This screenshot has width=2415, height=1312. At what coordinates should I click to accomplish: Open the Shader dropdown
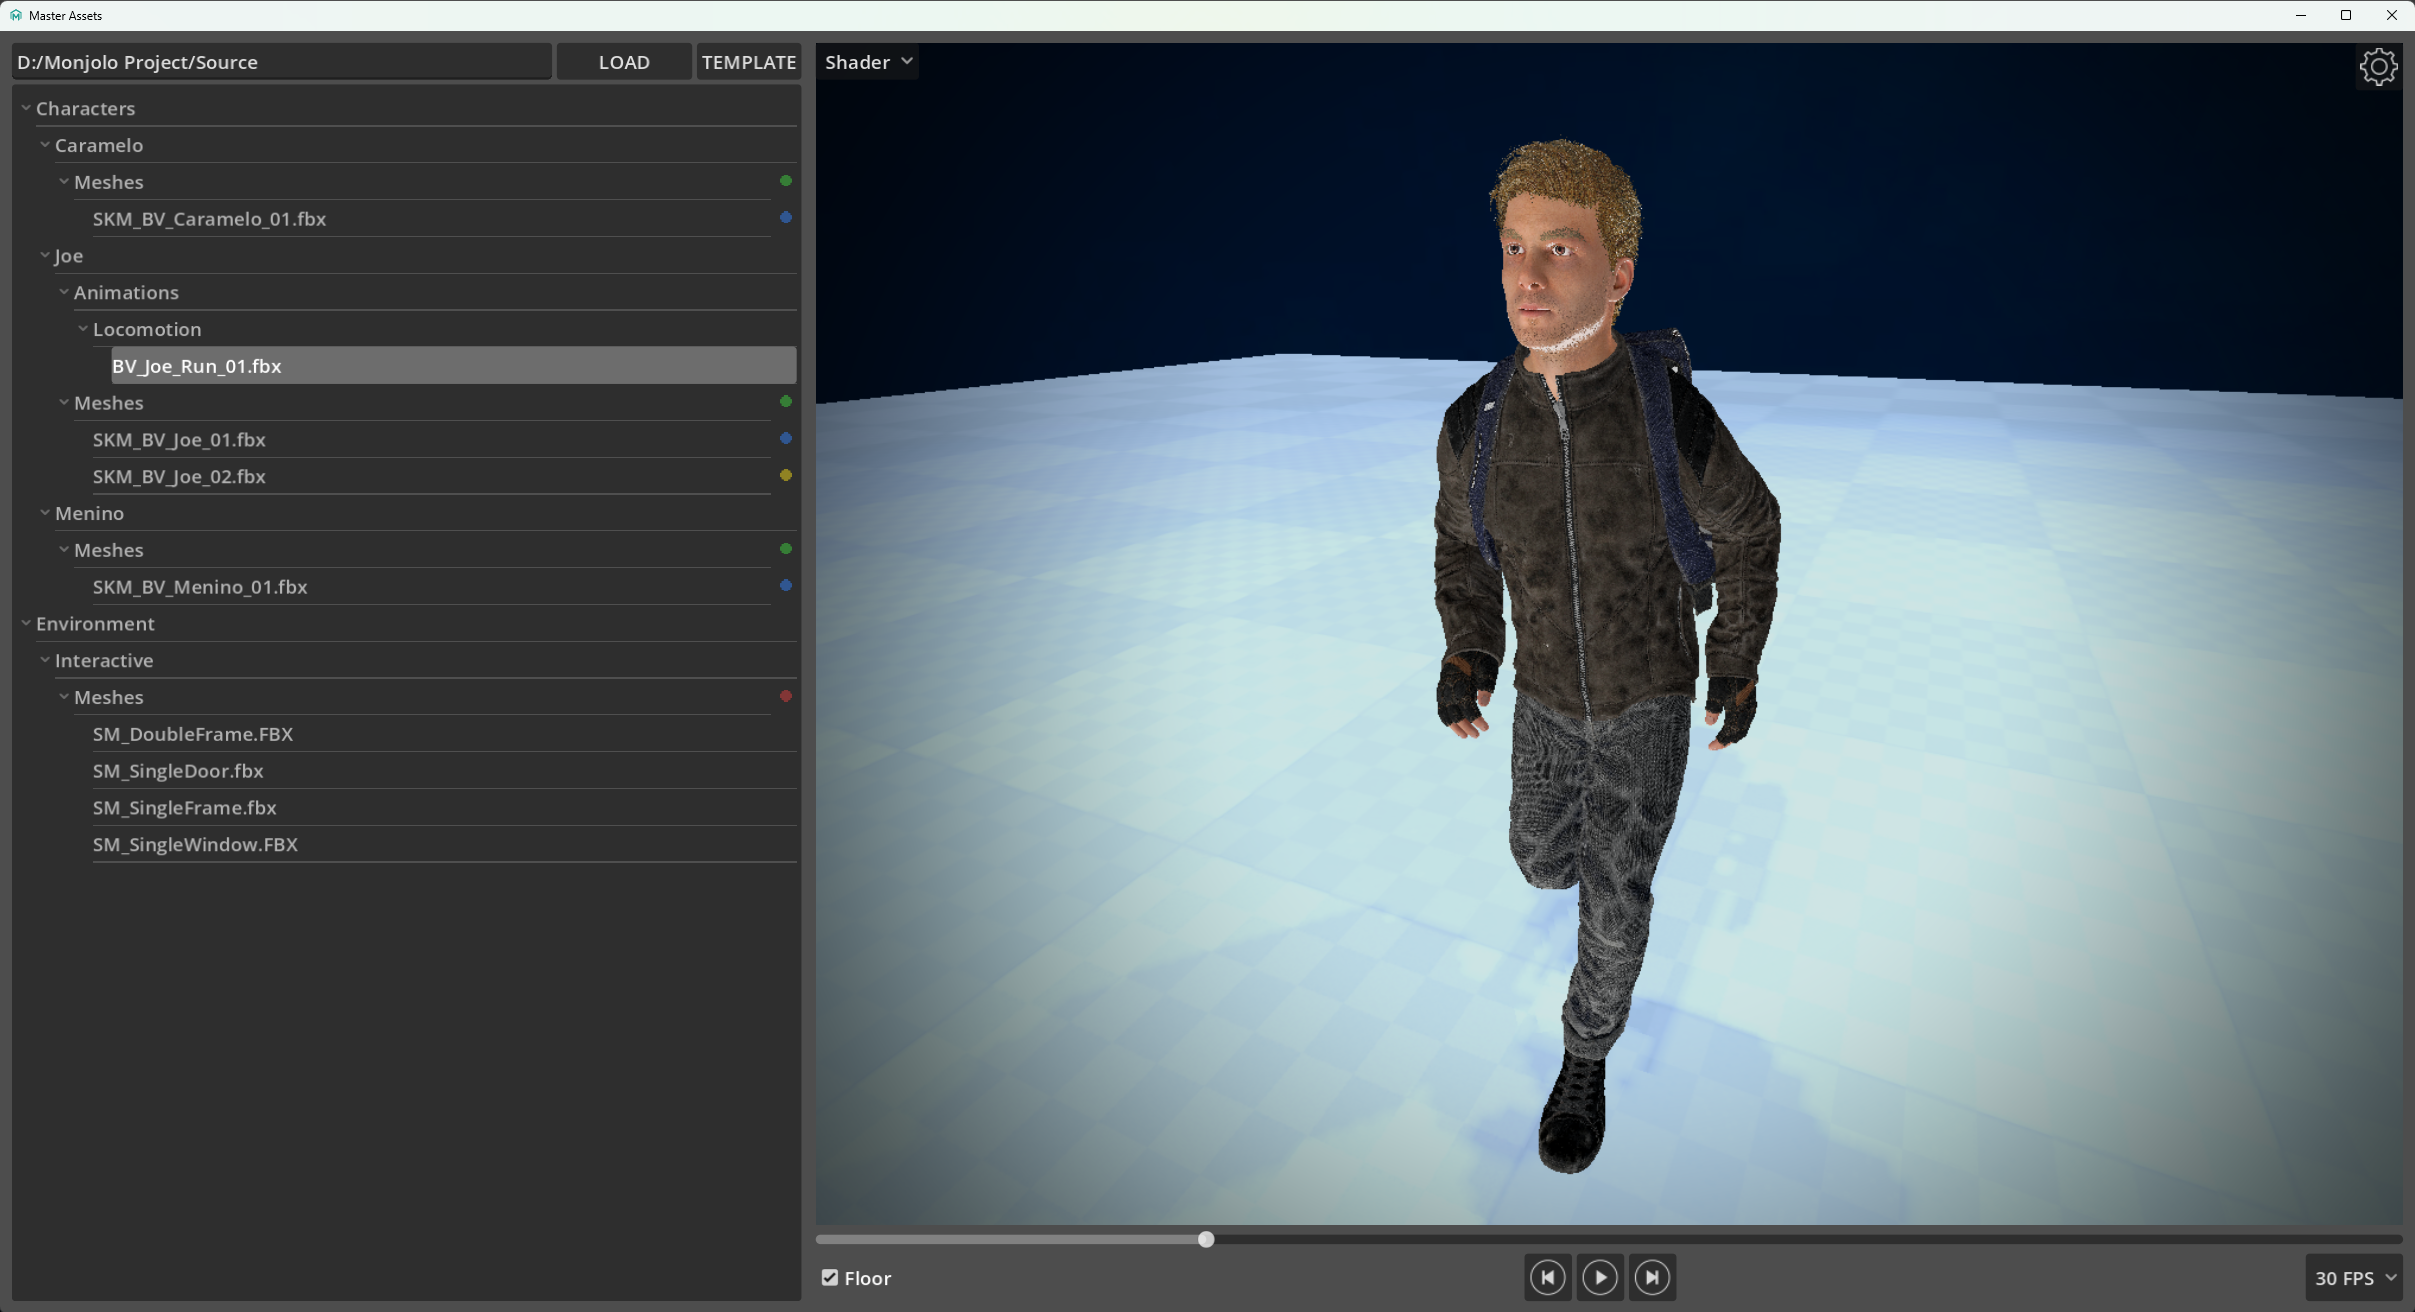(868, 62)
